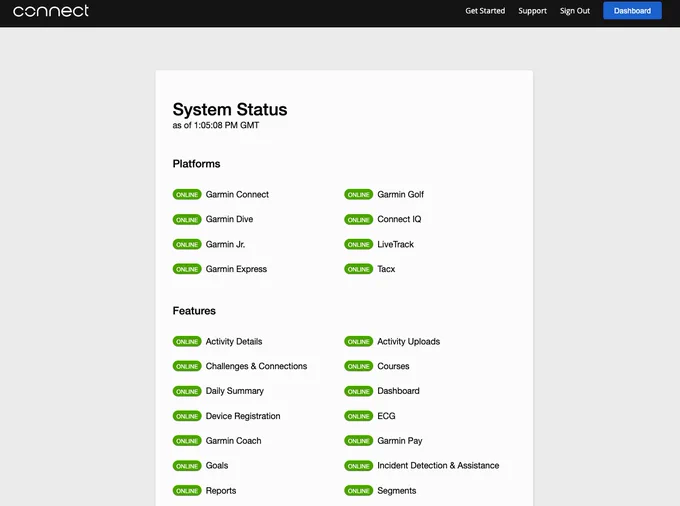Click ONLINE badge beside Garmin Connect
Image resolution: width=680 pixels, height=506 pixels.
pos(187,195)
